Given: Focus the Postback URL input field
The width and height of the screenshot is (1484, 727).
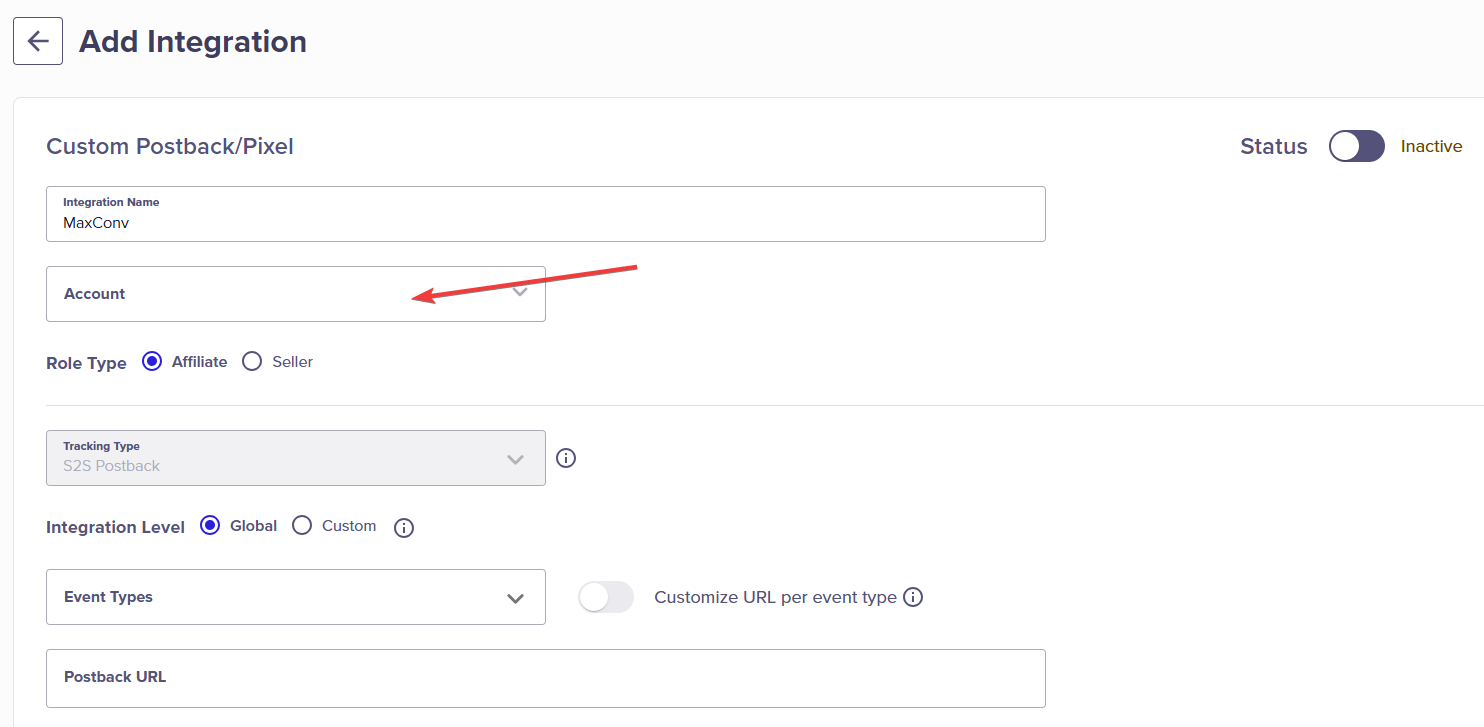Looking at the screenshot, I should [x=546, y=678].
